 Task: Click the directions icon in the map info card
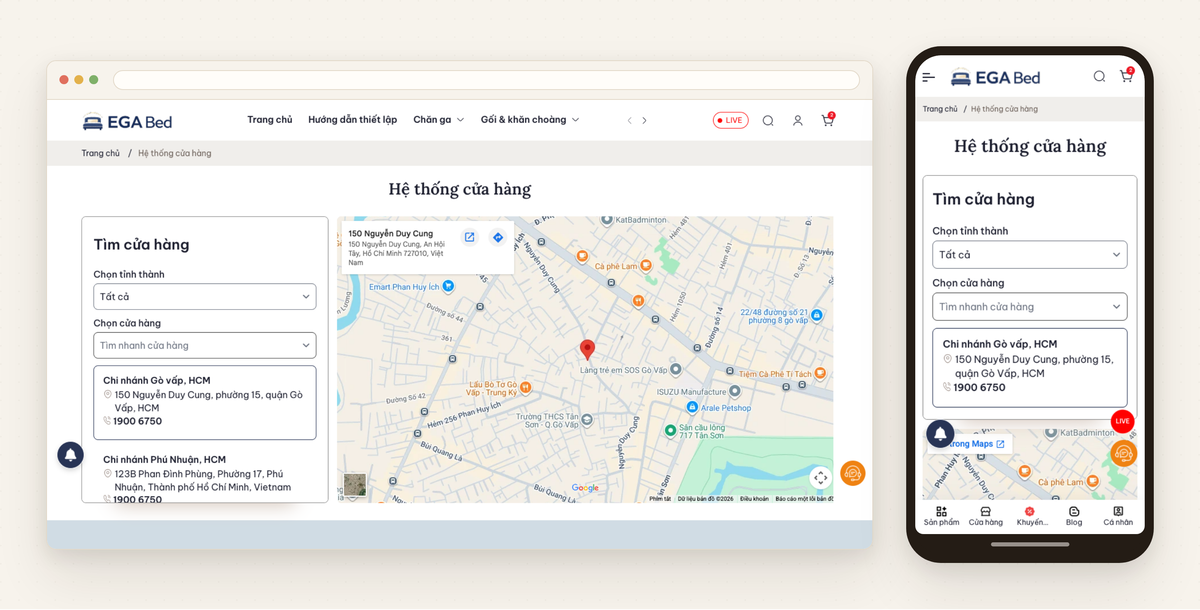[497, 237]
